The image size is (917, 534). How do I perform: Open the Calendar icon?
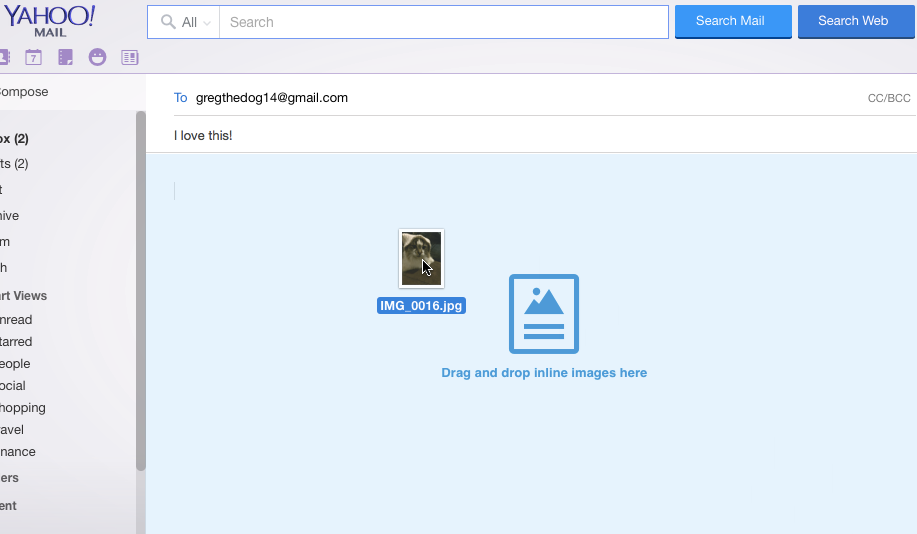33,57
